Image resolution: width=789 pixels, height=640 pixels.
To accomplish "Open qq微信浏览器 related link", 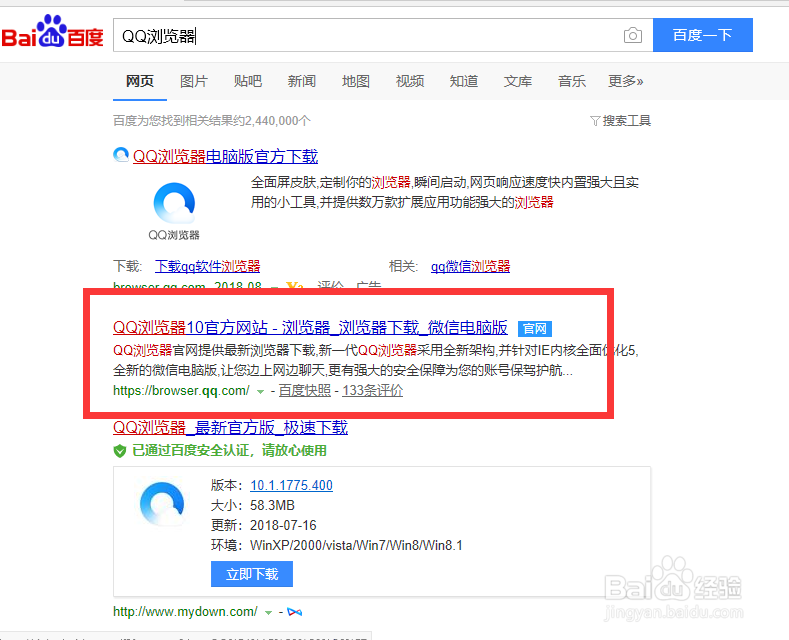I will coord(470,266).
